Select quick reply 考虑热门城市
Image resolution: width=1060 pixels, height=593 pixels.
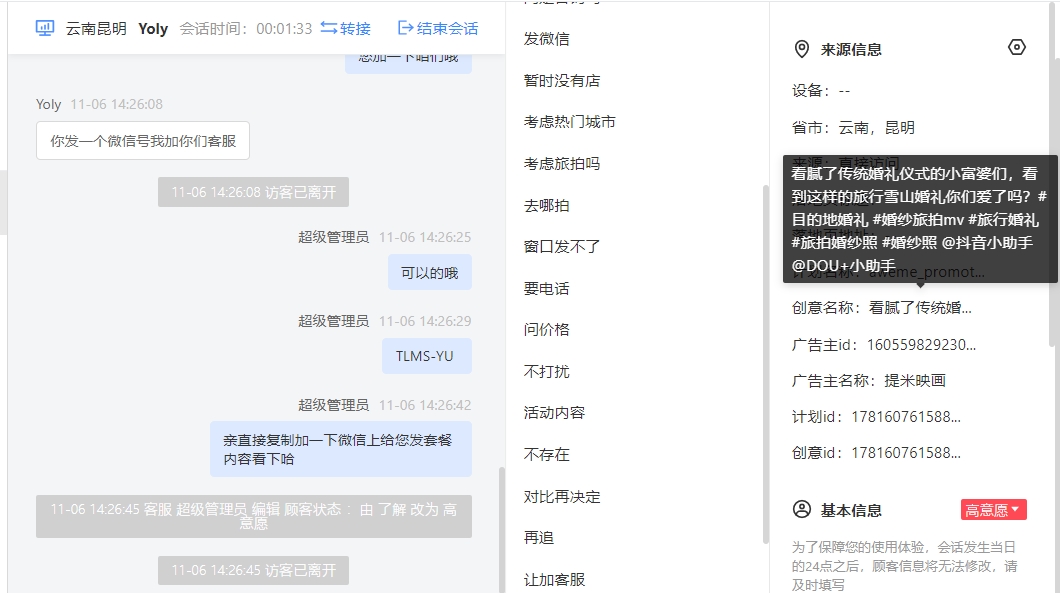[569, 122]
